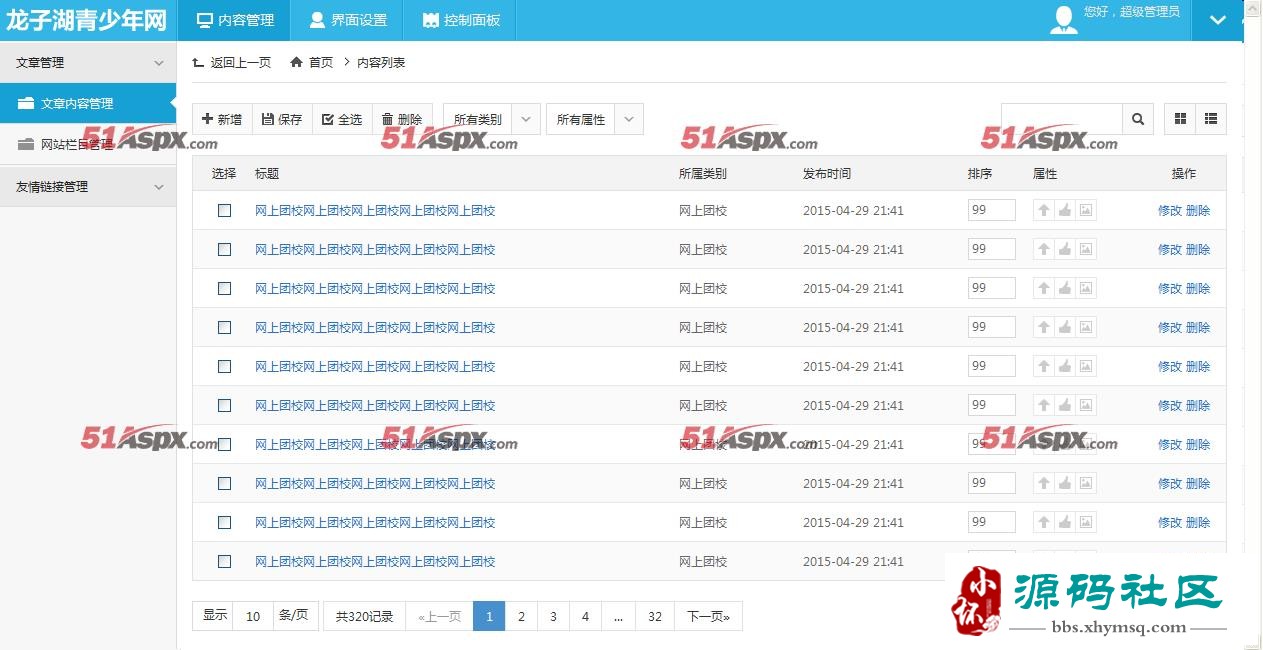Tick the third row's checkbox
Image resolution: width=1263 pixels, height=650 pixels.
coord(224,288)
